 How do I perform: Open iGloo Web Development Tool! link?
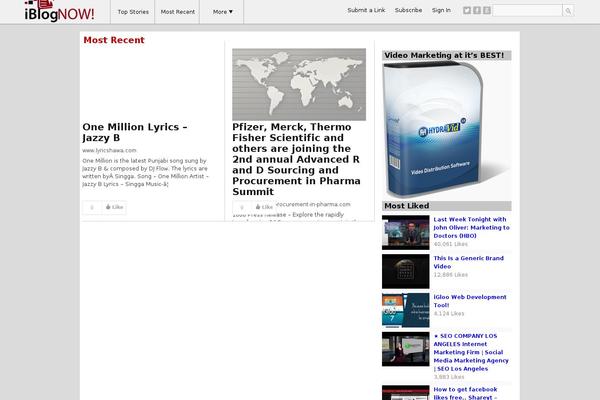point(470,301)
